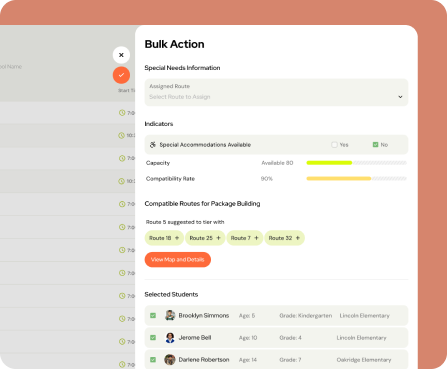Uncheck Darlene Robertson checkbox

coord(153,360)
